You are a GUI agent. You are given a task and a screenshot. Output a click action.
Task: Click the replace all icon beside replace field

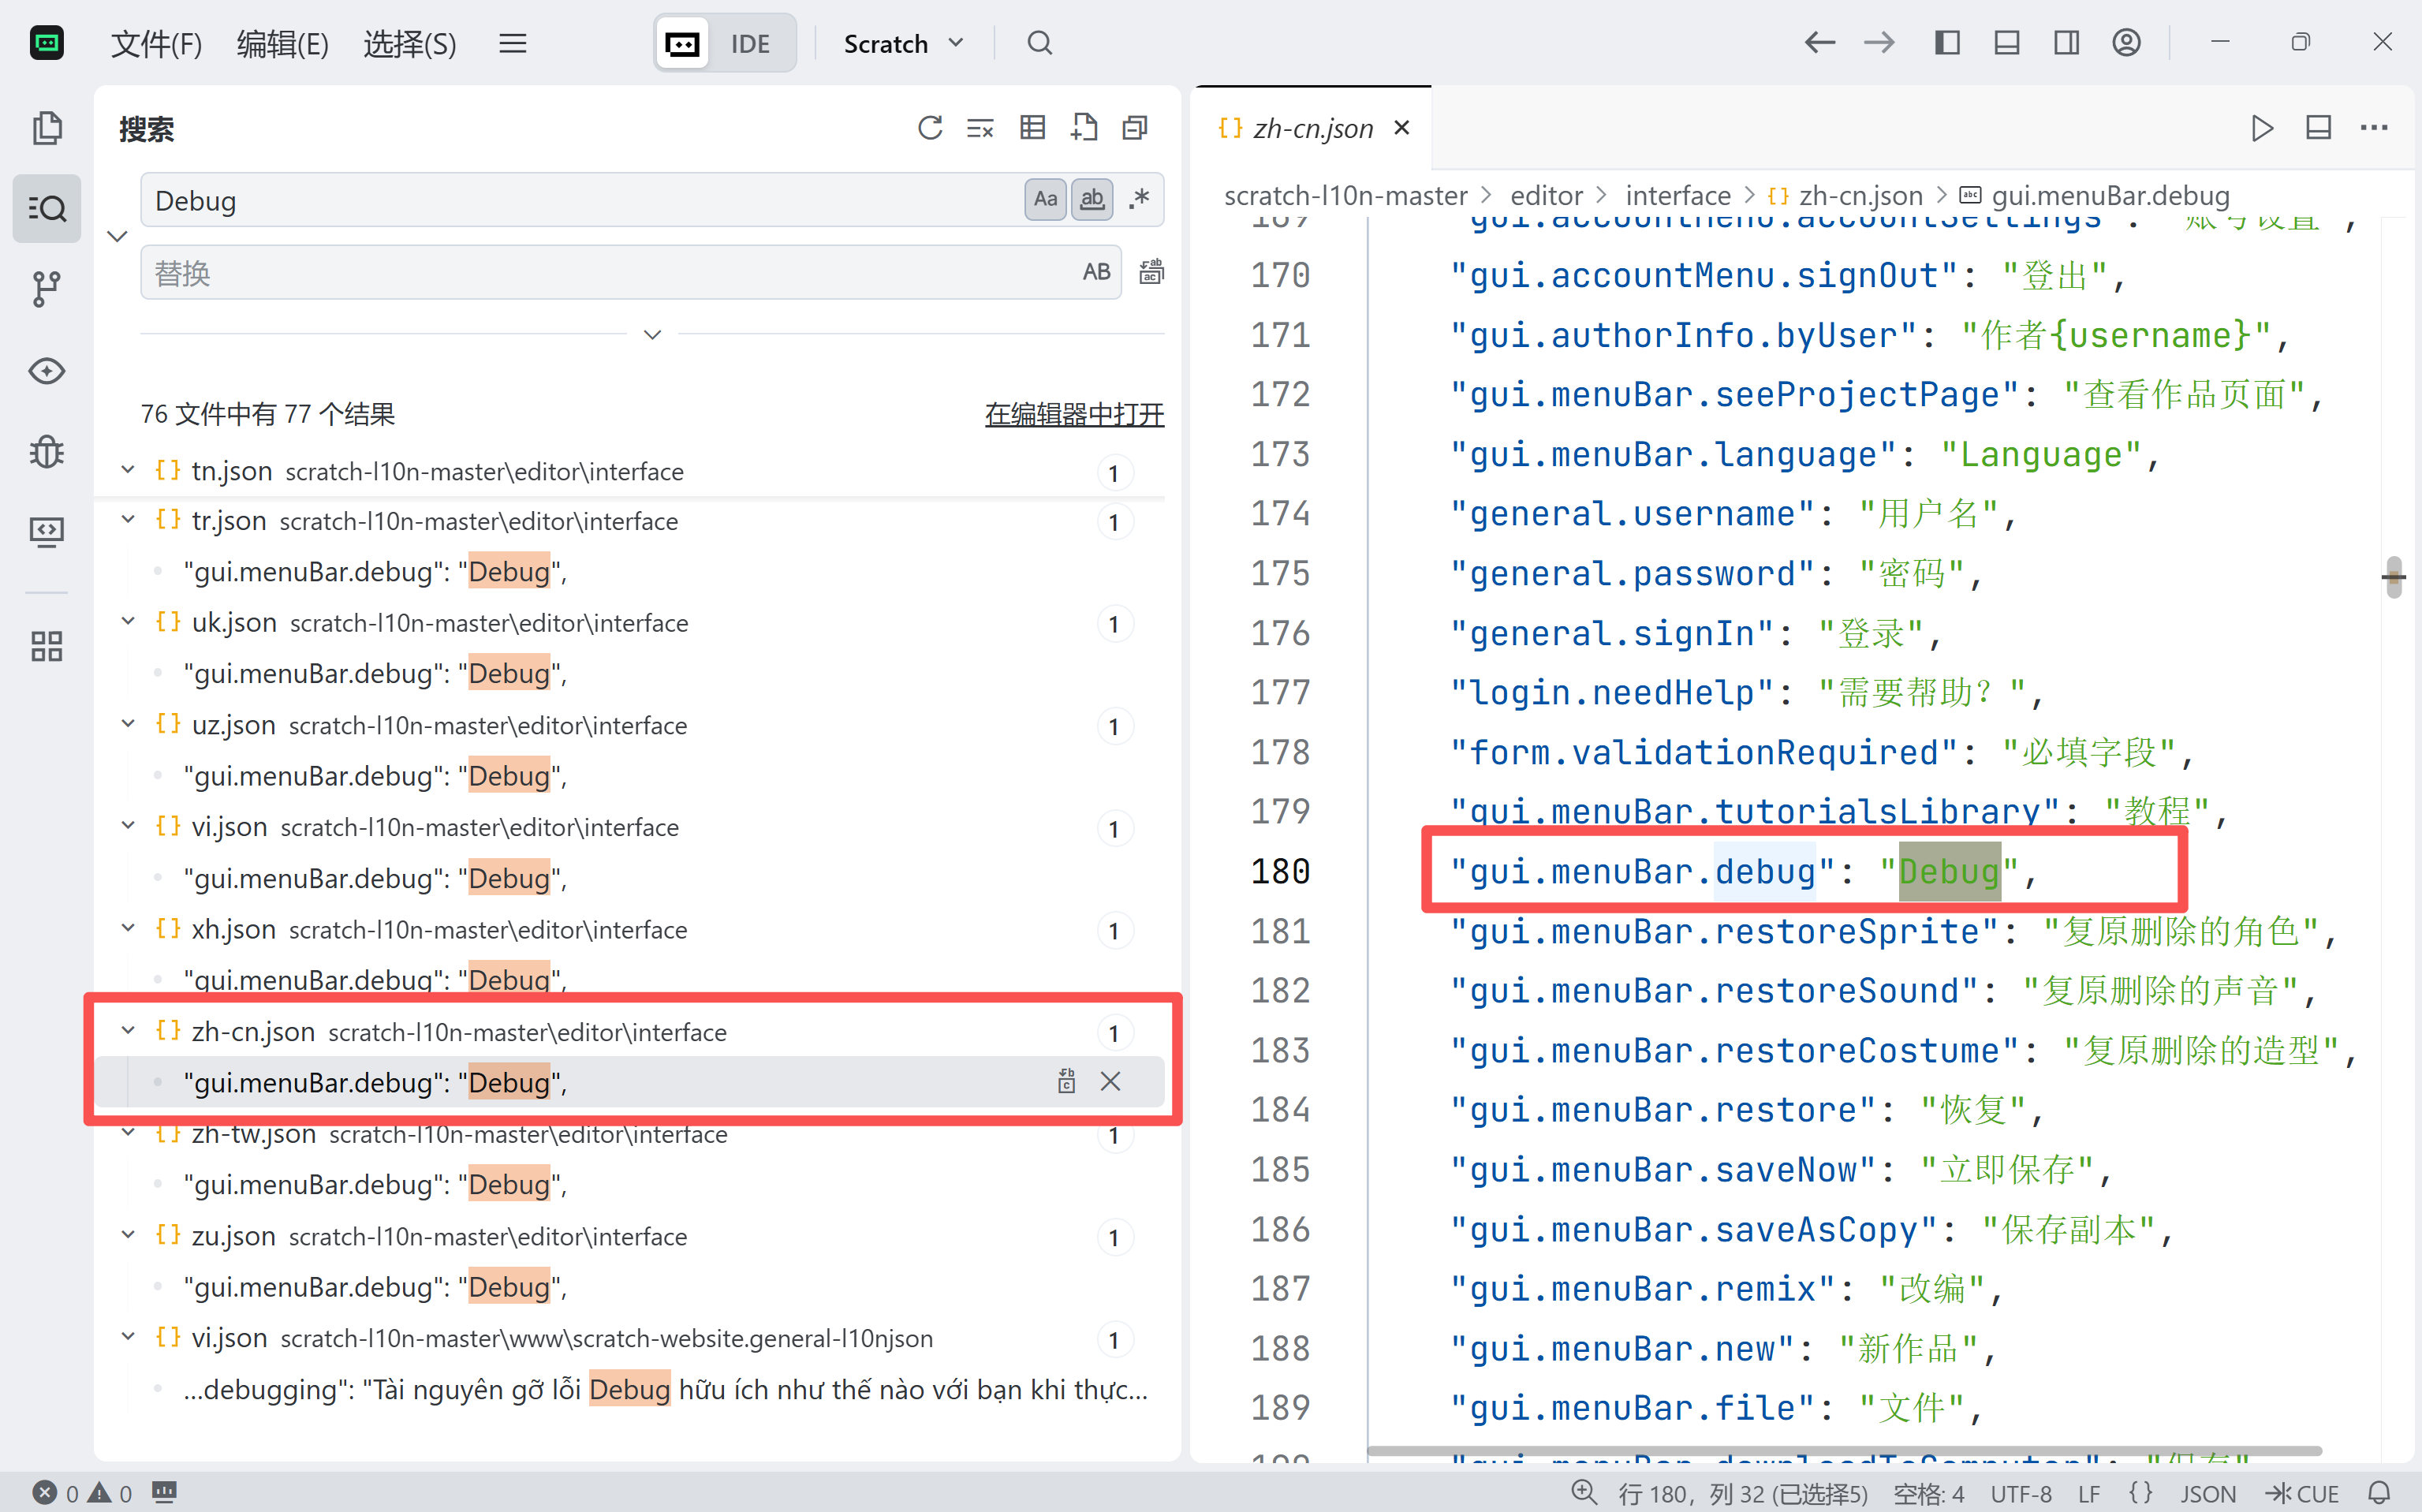pyautogui.click(x=1151, y=272)
